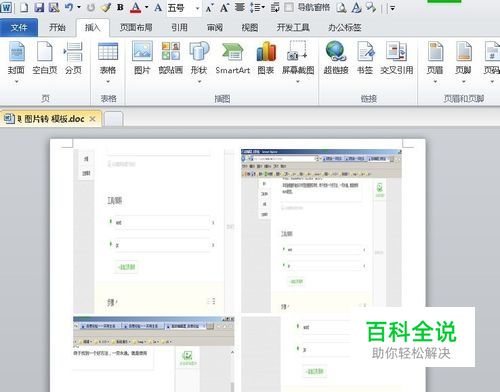Open the font size 五号 combo box
500x392 pixels.
tap(184, 8)
